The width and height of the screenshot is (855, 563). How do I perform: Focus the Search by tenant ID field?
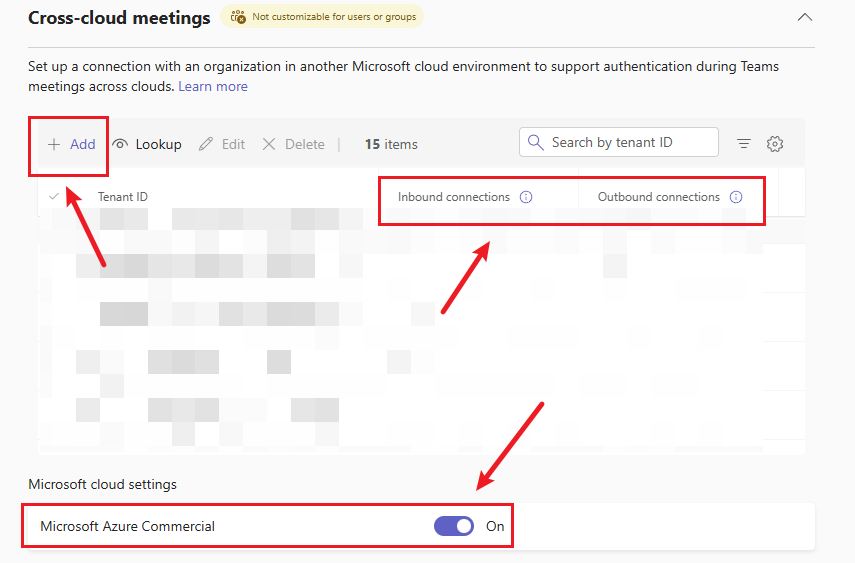coord(618,142)
